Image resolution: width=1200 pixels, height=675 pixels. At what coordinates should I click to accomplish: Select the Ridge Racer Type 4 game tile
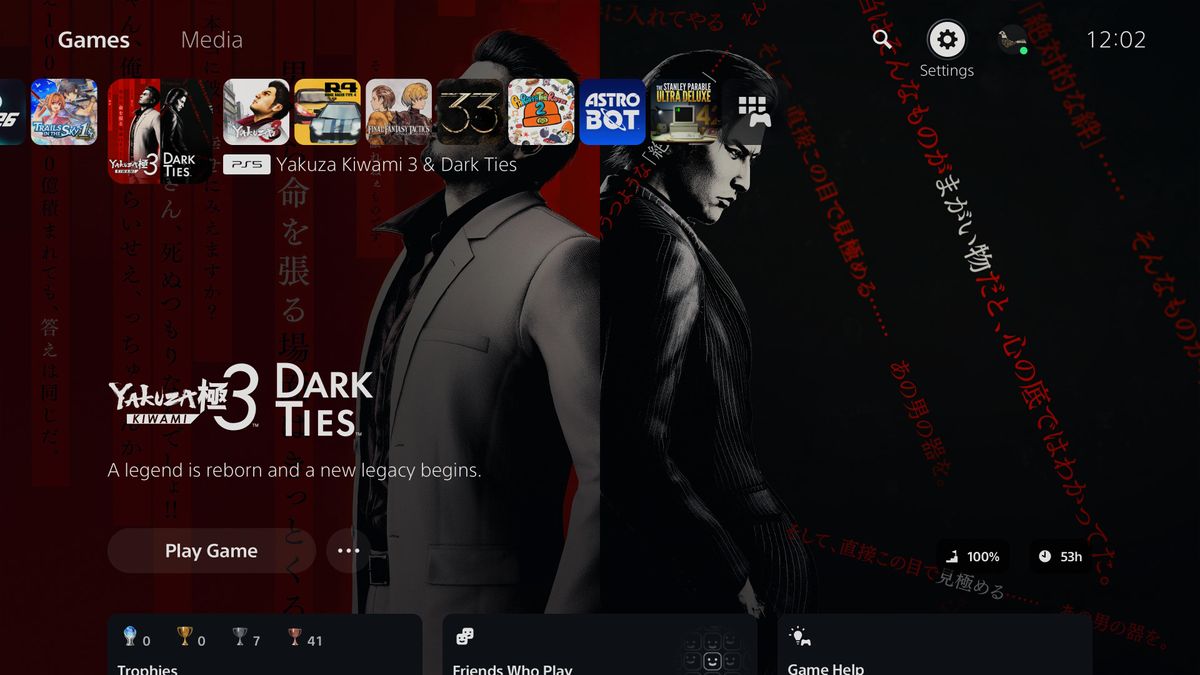click(327, 112)
